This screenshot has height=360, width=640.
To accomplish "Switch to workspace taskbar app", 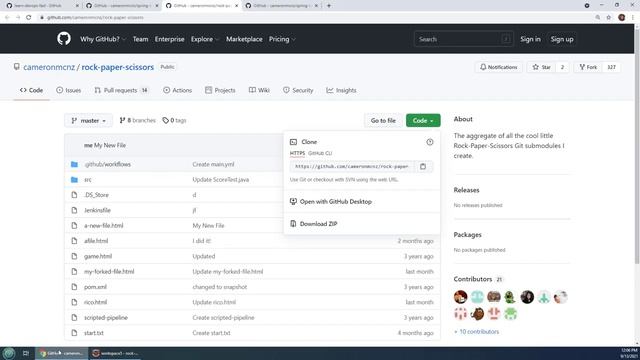I will point(116,353).
